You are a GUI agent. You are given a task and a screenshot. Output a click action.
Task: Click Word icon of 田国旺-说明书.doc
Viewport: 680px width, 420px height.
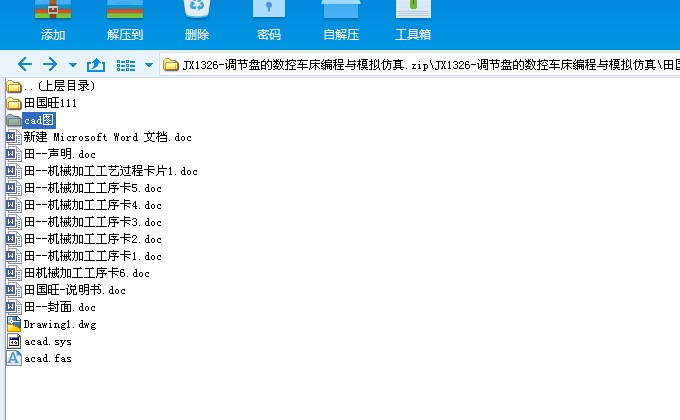(13, 290)
